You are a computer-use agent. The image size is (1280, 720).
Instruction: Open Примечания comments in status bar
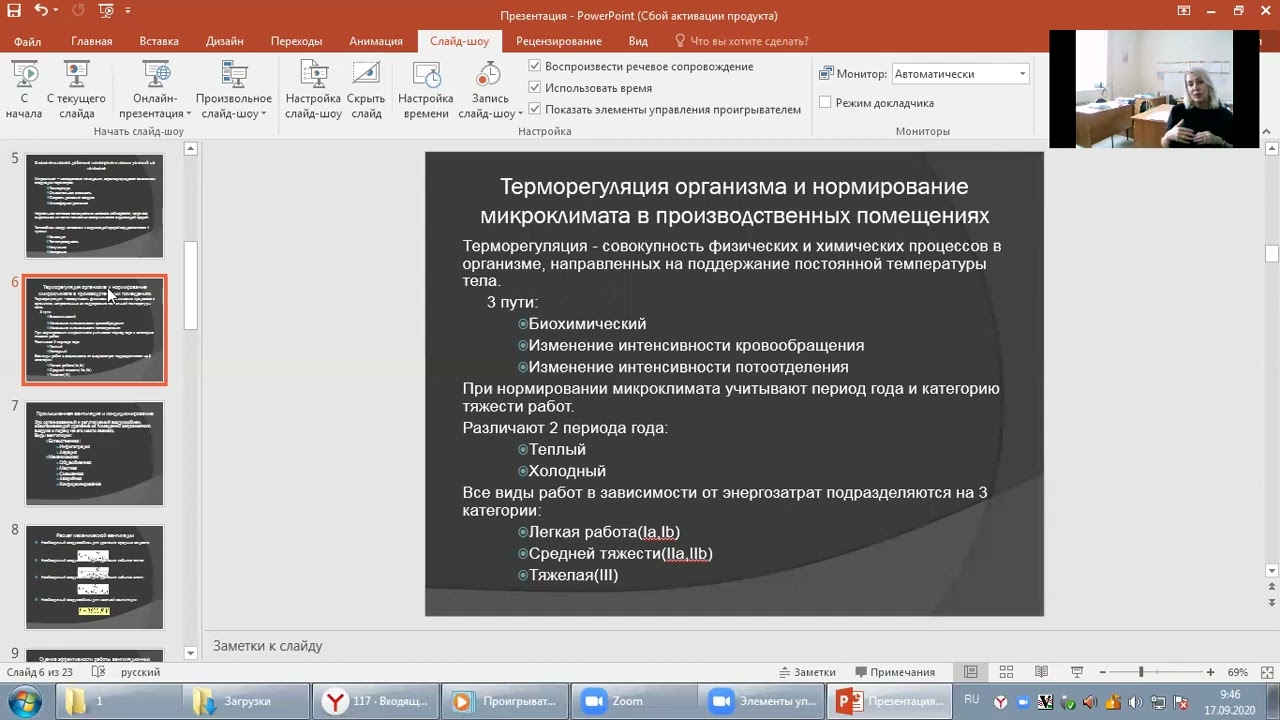point(895,672)
